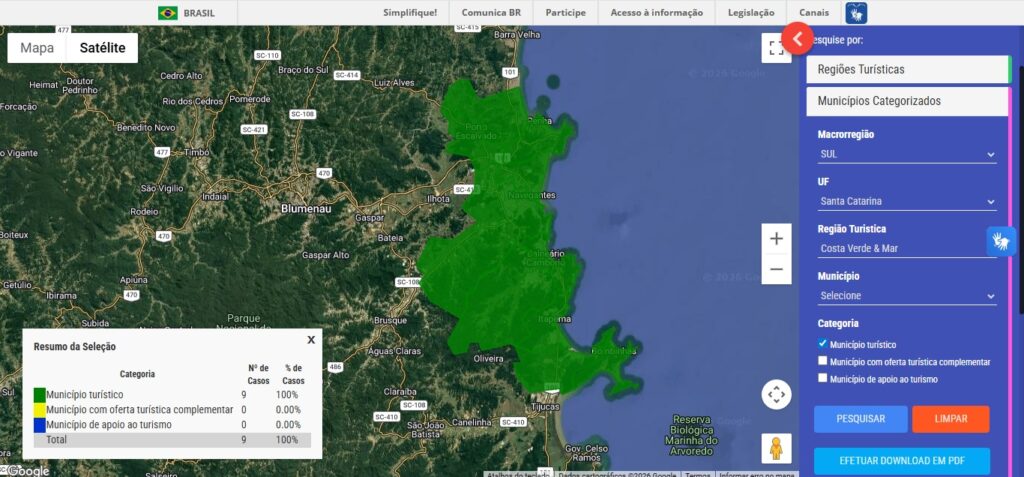This screenshot has height=477, width=1024.
Task: Click Timbó label on the map
Action: tap(197, 152)
